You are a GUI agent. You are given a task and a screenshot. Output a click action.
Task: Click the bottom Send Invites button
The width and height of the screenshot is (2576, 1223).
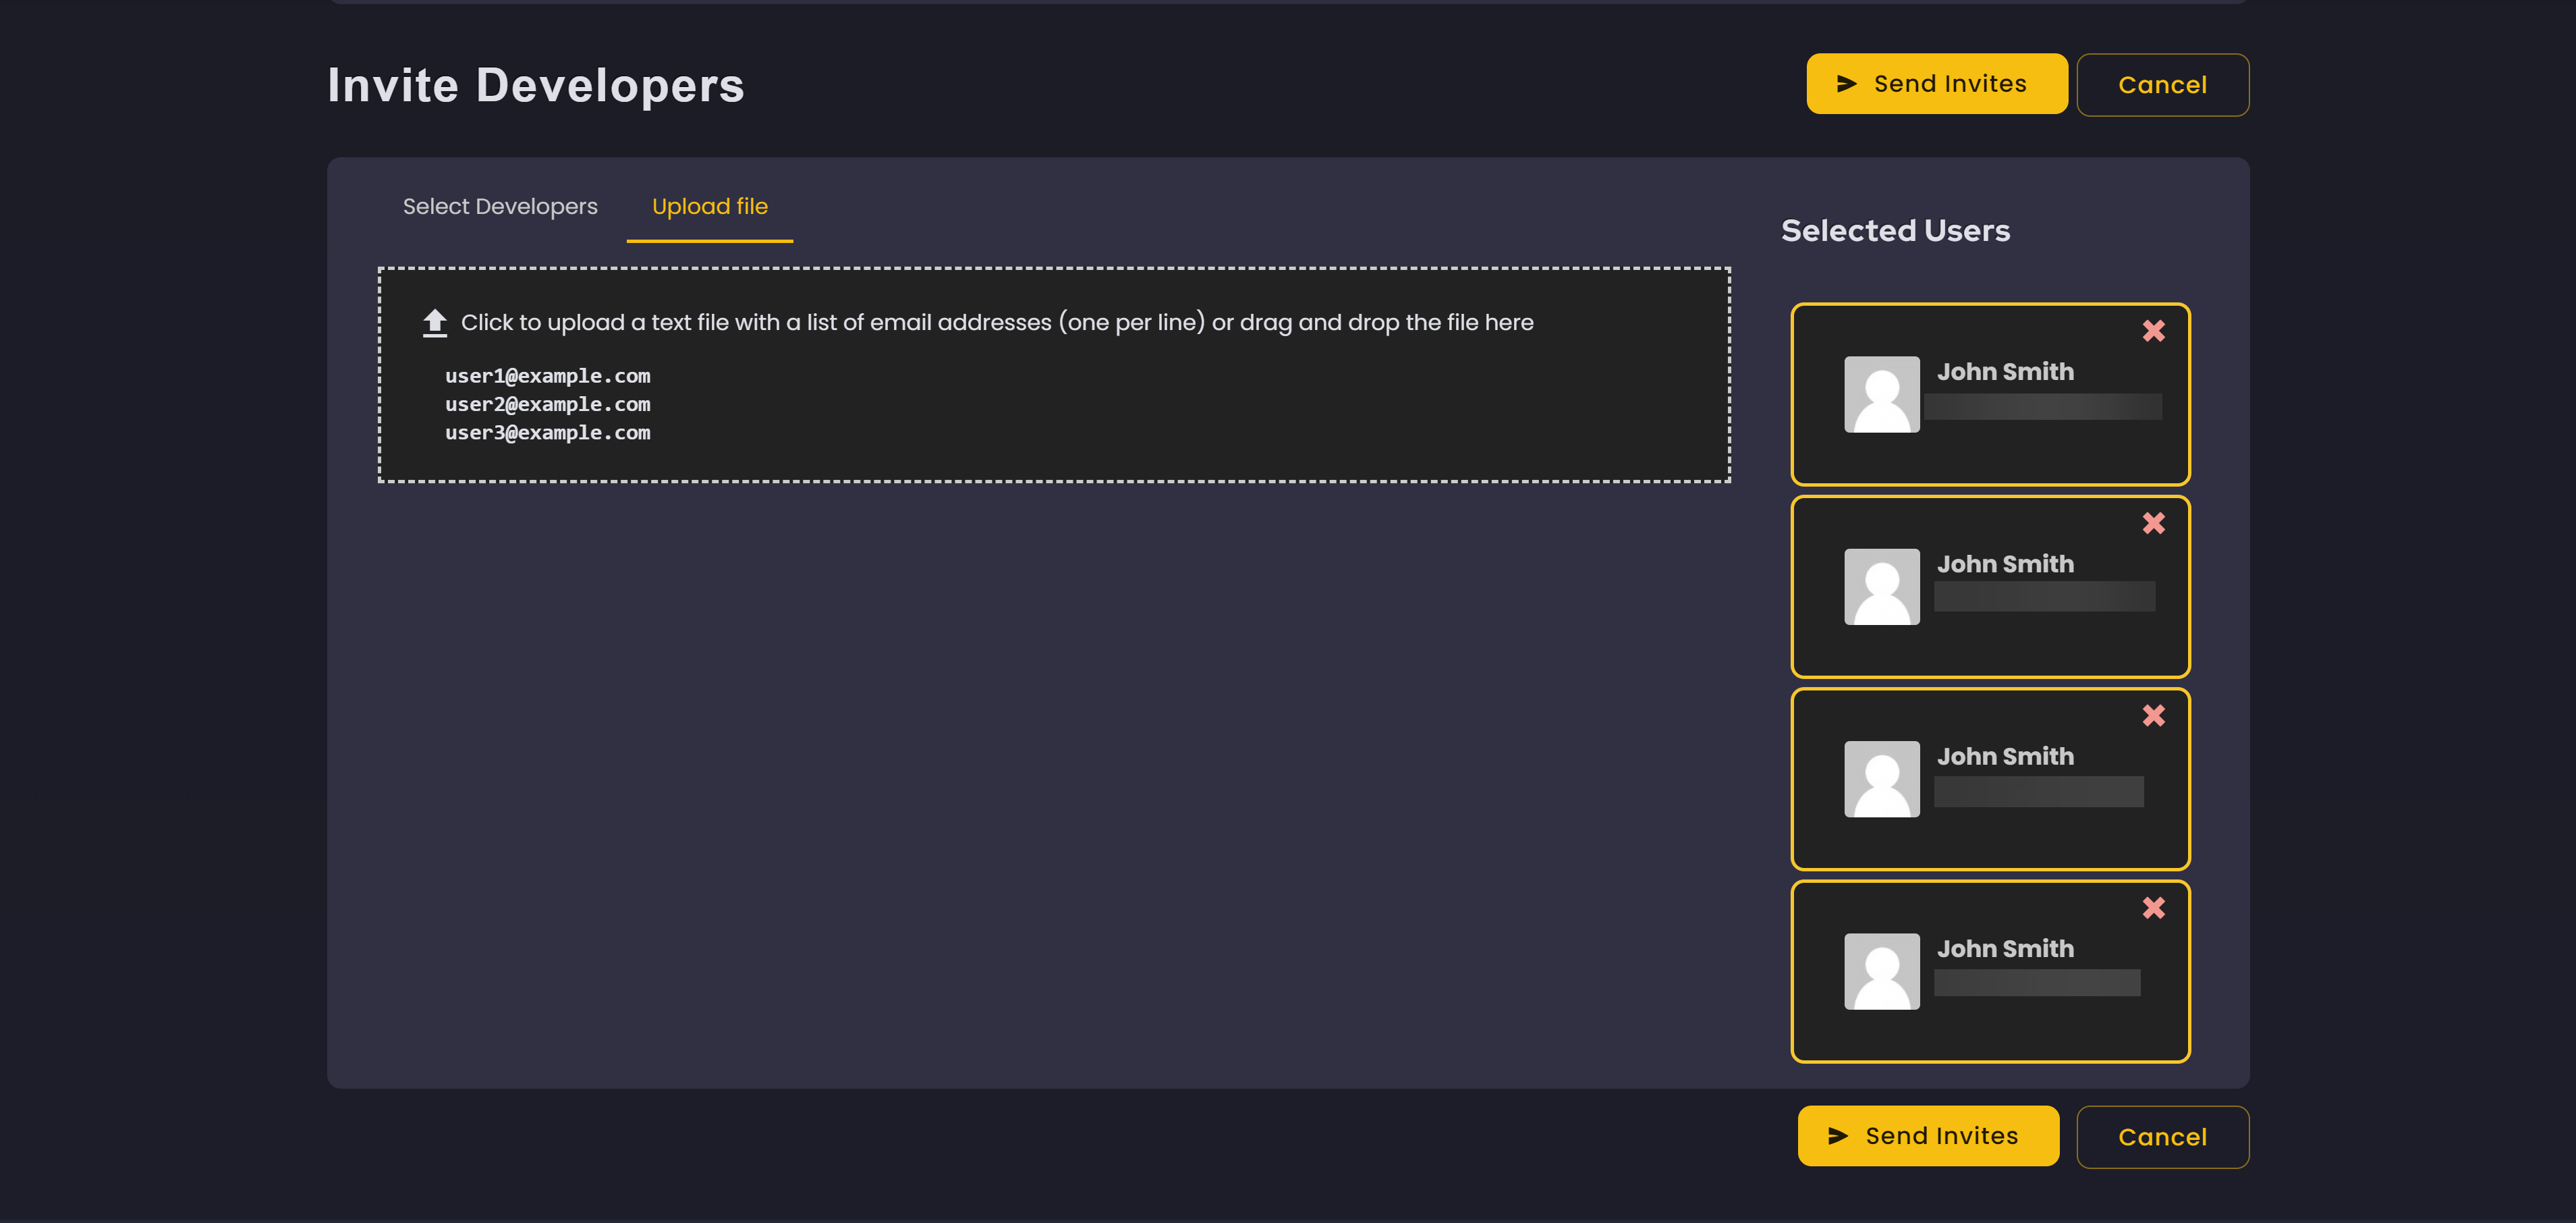[1928, 1136]
